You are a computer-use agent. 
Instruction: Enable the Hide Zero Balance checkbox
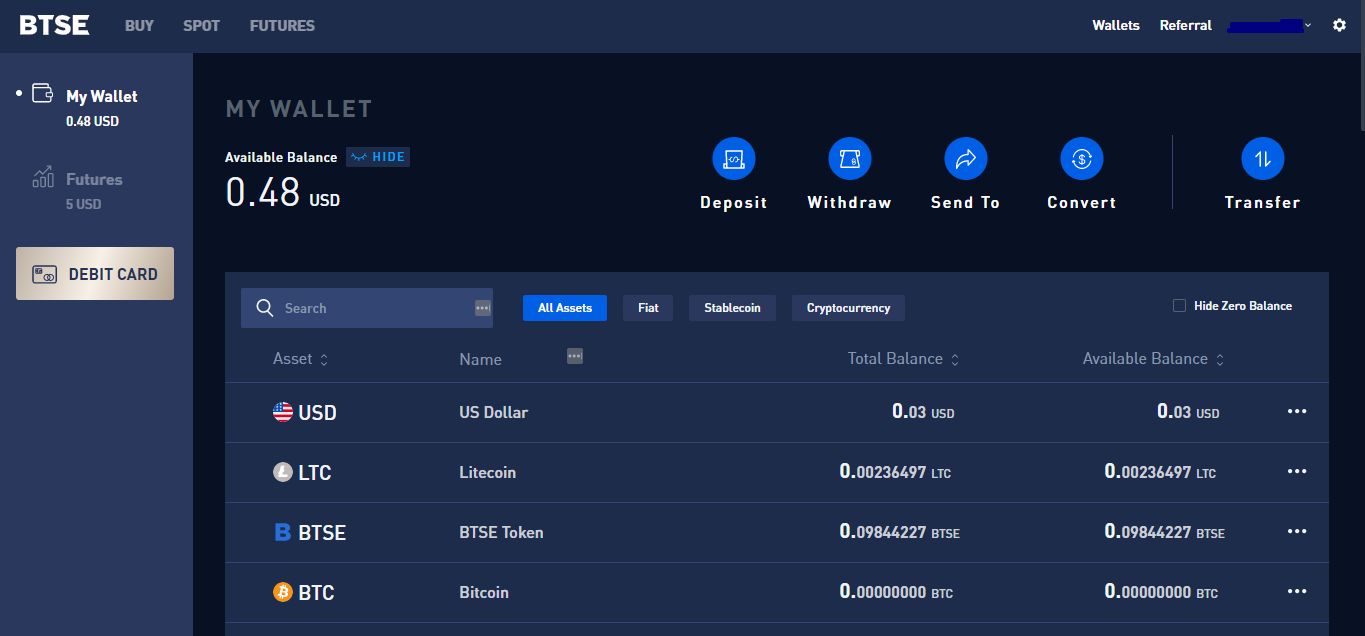[1179, 306]
